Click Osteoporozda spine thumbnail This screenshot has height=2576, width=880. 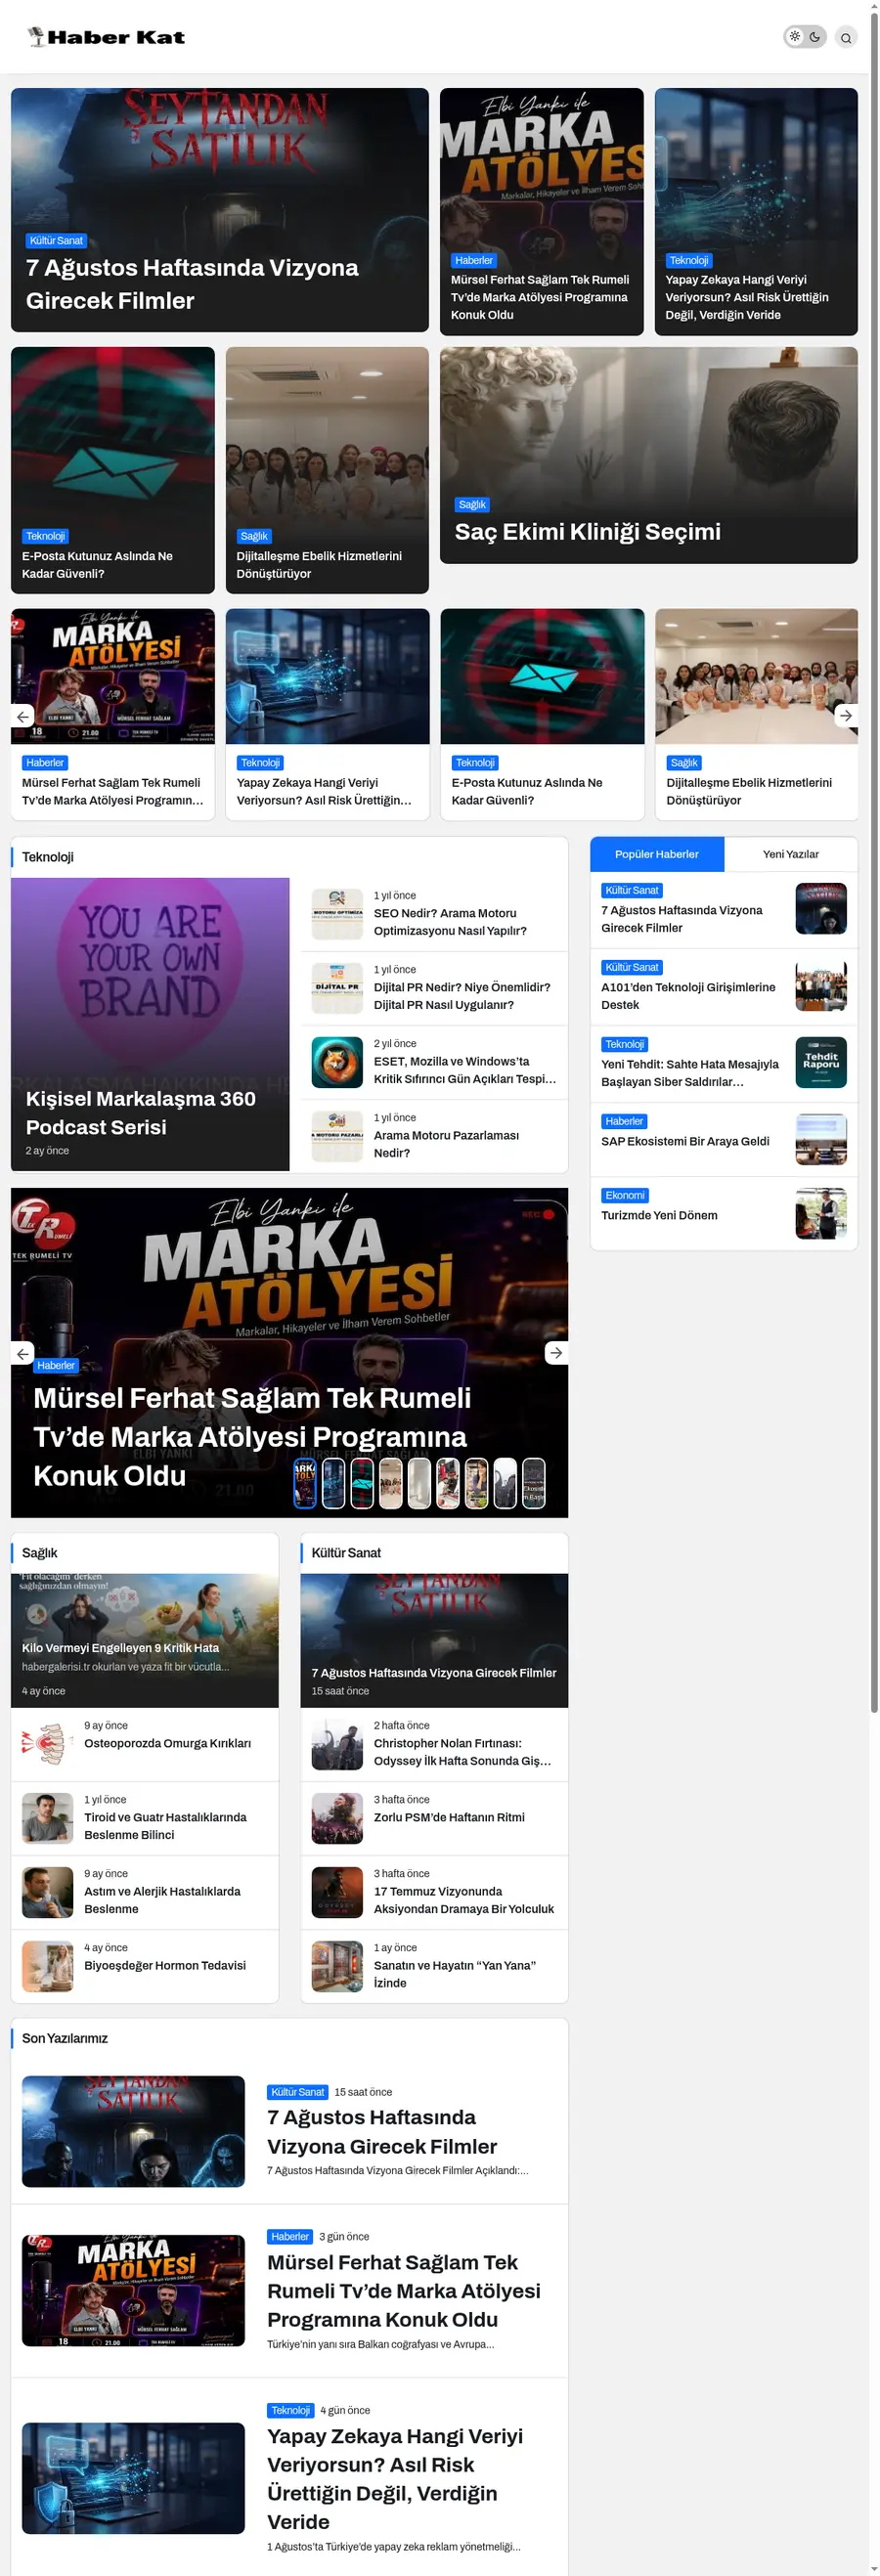pyautogui.click(x=47, y=1744)
